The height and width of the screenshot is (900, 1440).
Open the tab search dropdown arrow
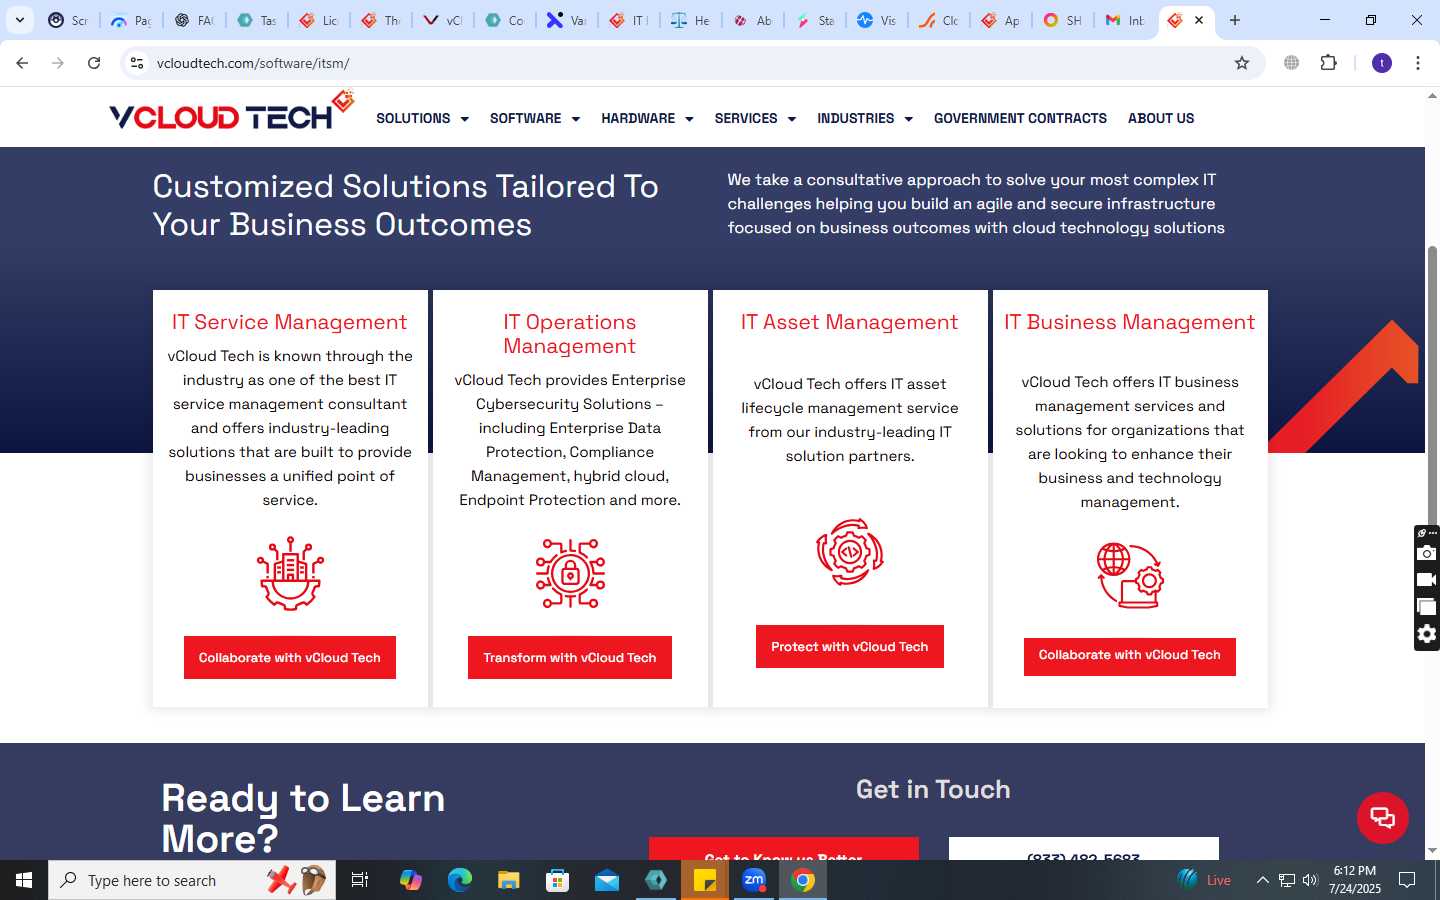[x=20, y=20]
